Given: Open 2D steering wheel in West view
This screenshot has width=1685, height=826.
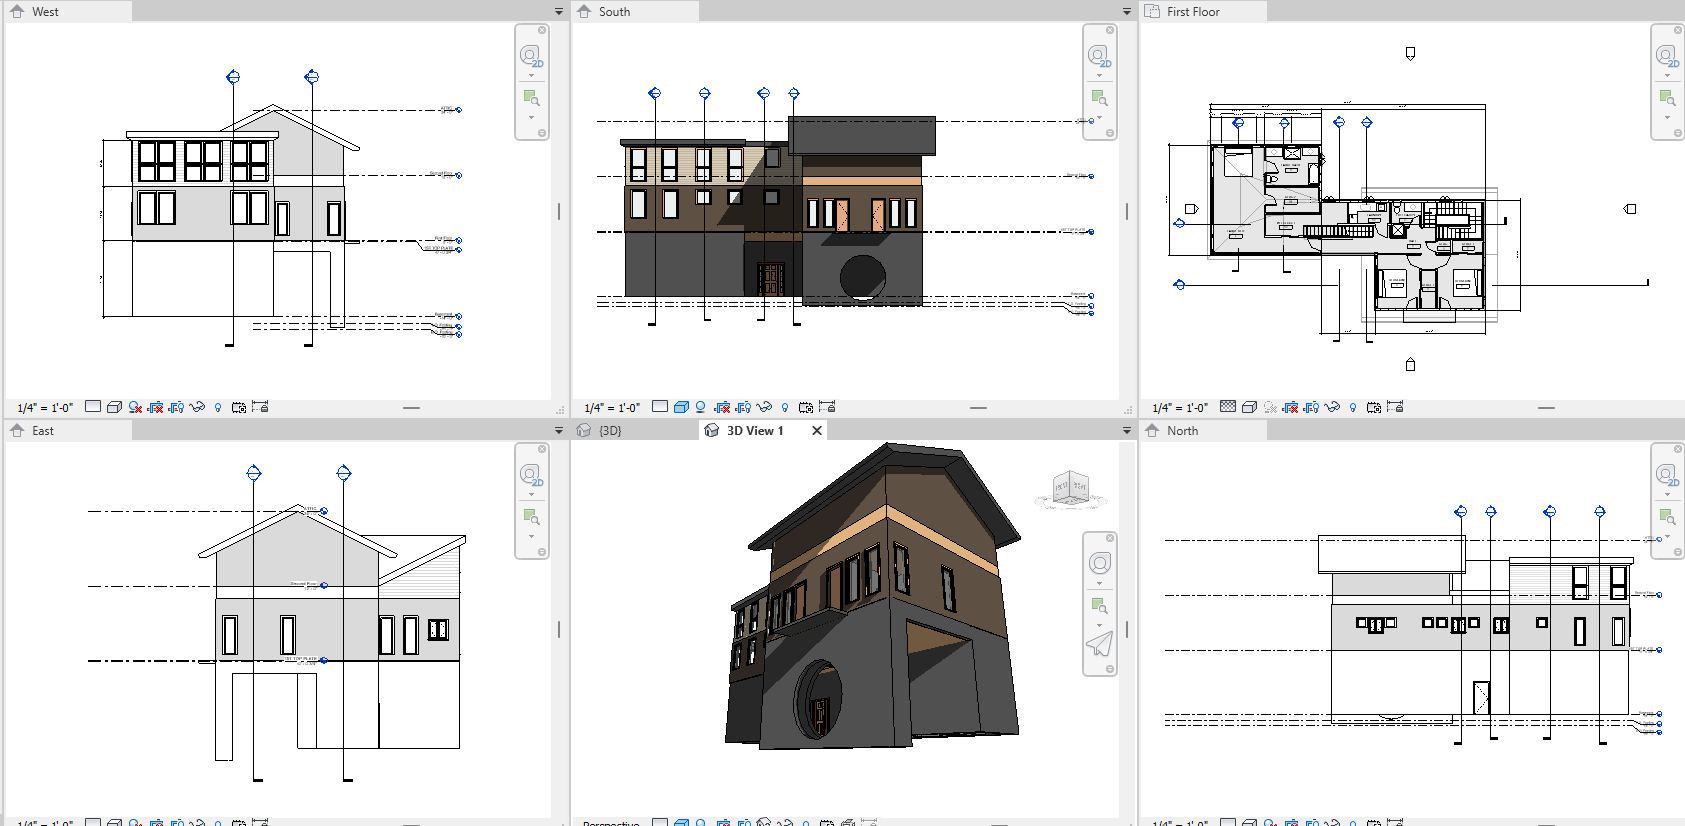Looking at the screenshot, I should (531, 56).
